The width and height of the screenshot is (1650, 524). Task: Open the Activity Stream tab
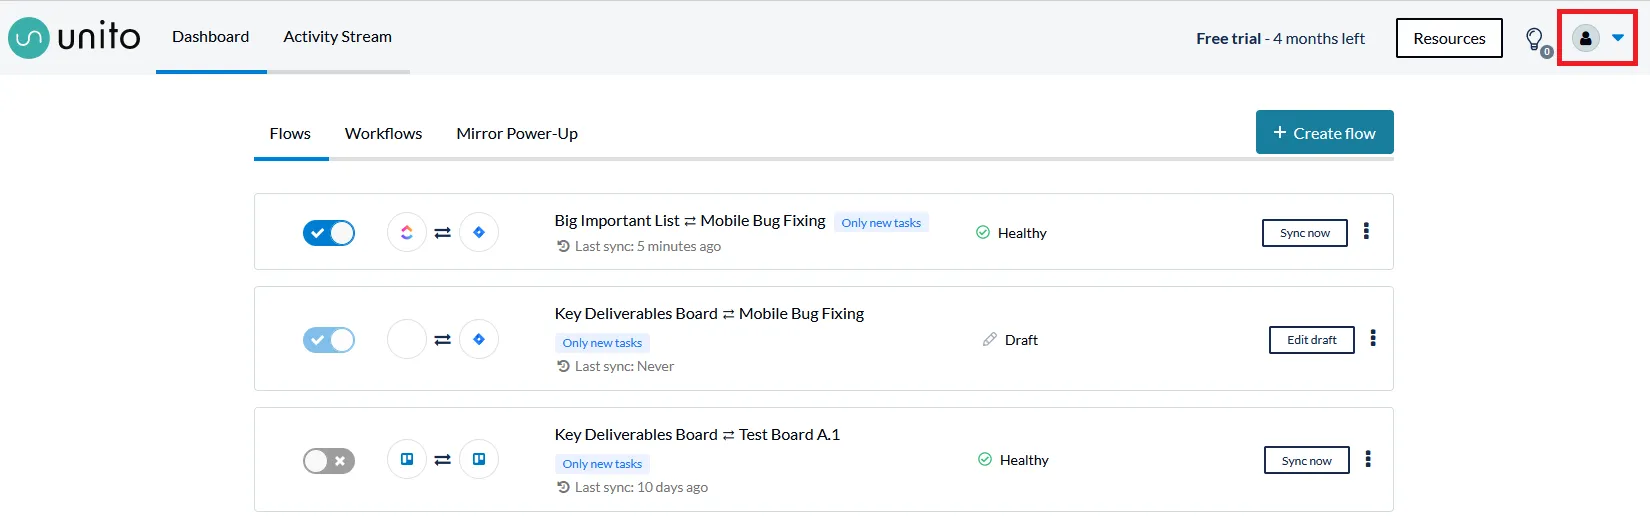pos(337,37)
